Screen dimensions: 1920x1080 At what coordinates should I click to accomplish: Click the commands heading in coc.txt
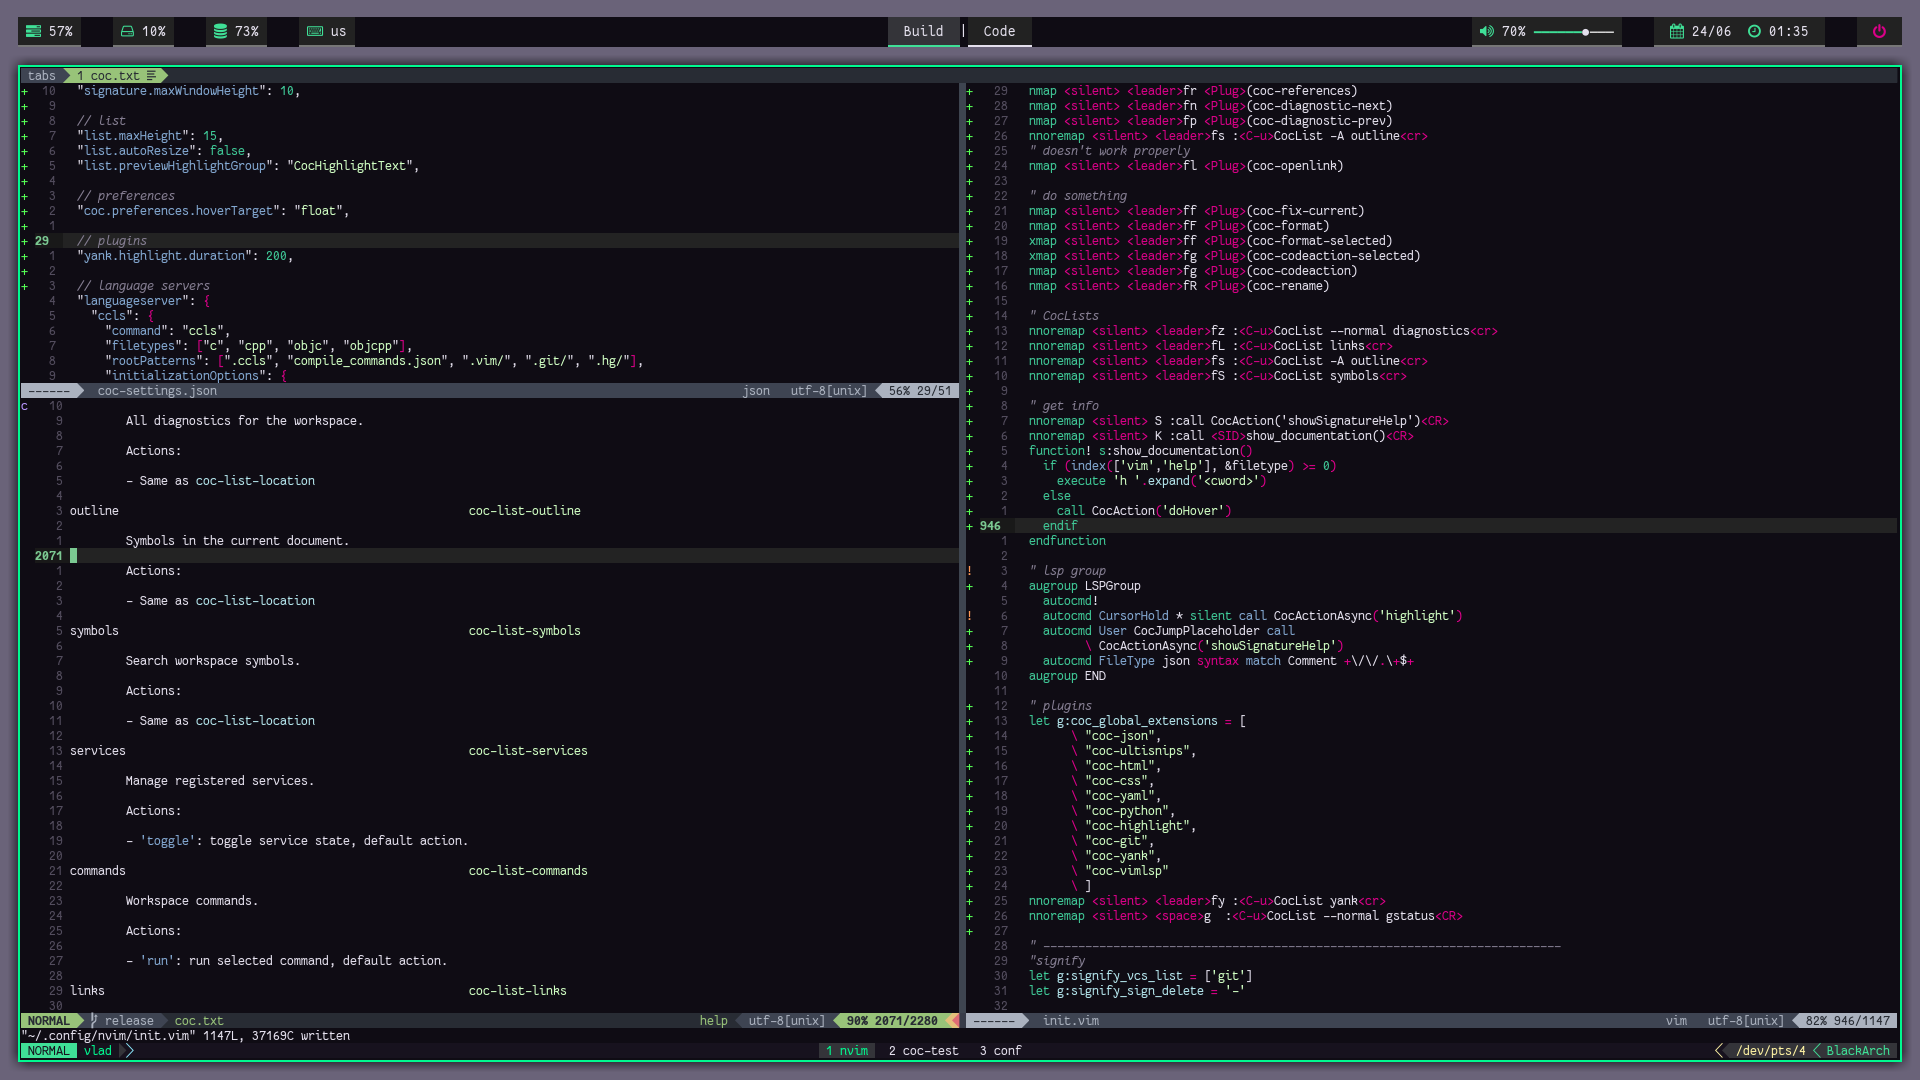(x=97, y=871)
